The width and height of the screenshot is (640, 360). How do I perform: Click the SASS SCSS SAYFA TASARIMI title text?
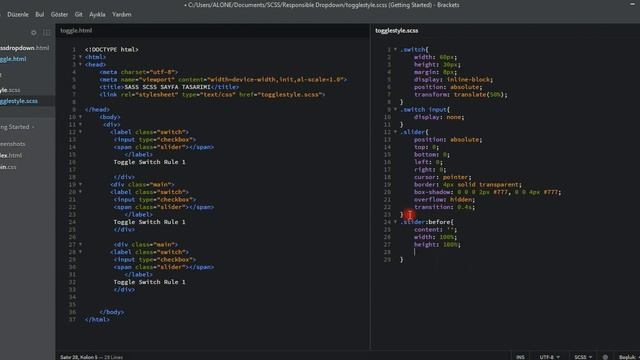167,87
